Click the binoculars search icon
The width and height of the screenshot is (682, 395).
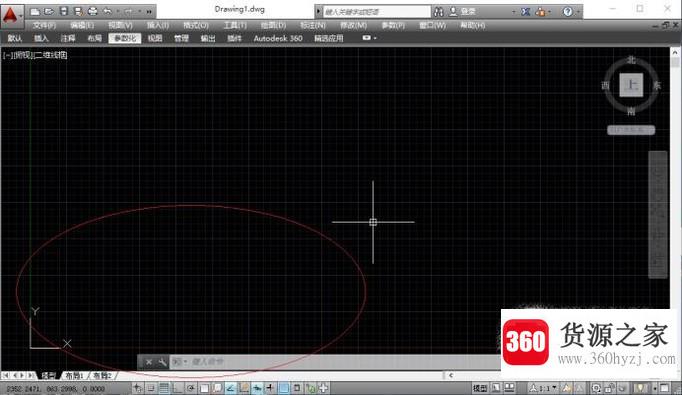pyautogui.click(x=439, y=11)
